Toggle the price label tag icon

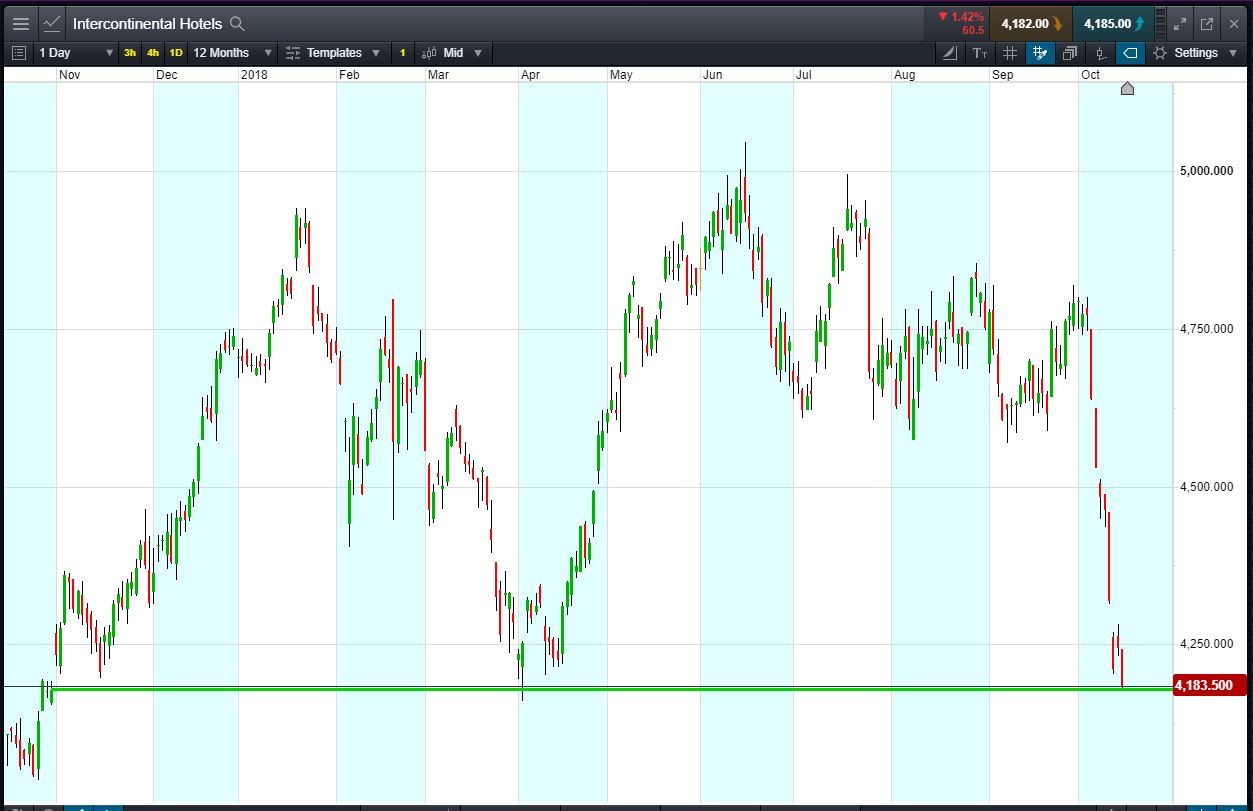[x=1130, y=53]
